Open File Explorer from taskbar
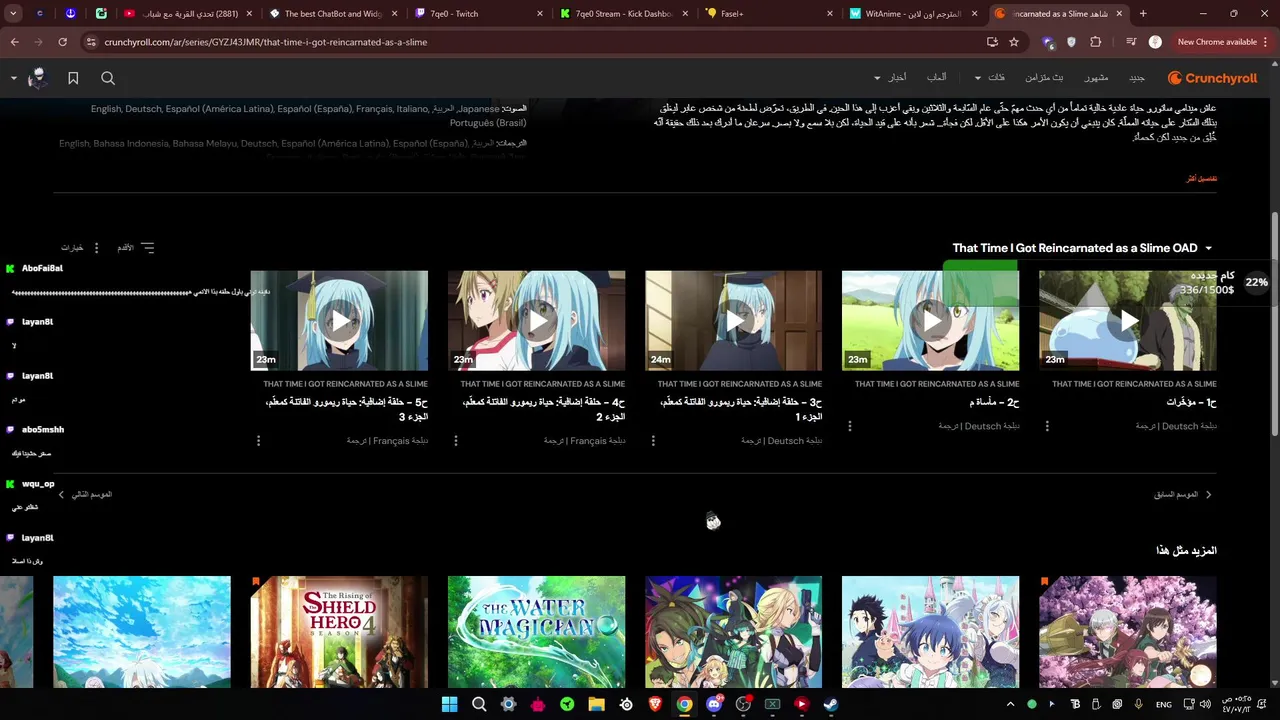The height and width of the screenshot is (720, 1280). pos(596,704)
